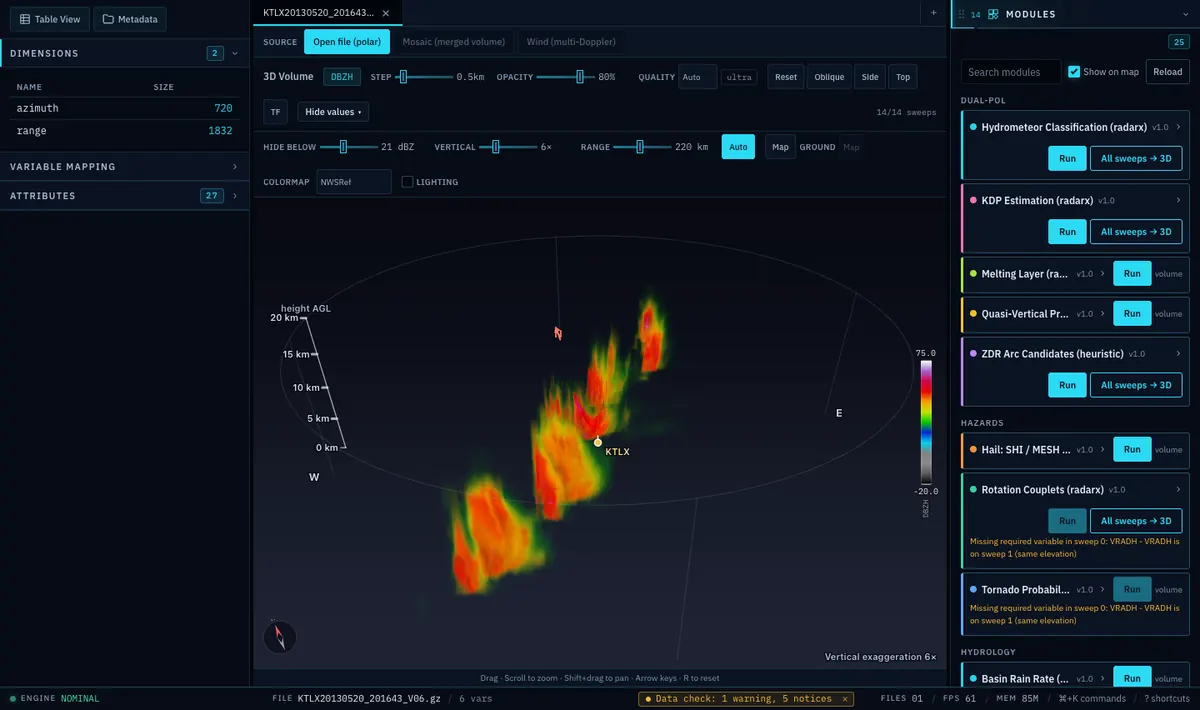Image resolution: width=1200 pixels, height=710 pixels.
Task: Uncheck the Show on map checkbox
Action: [x=1074, y=72]
